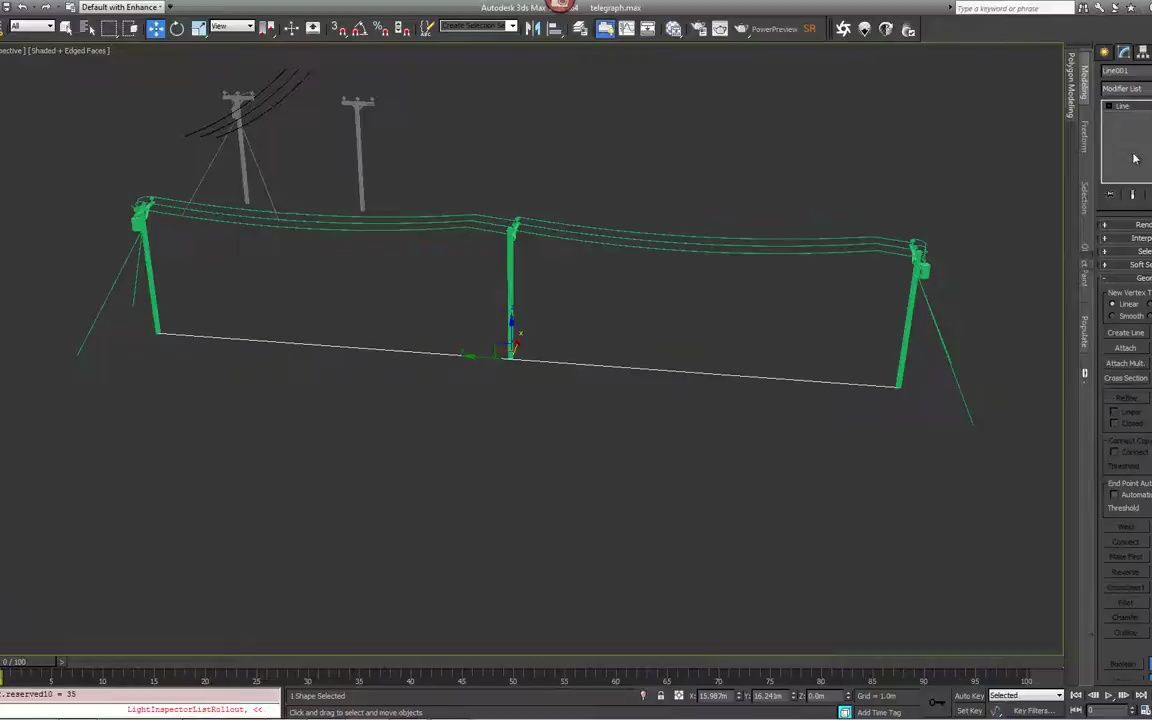1152x720 pixels.
Task: Click the X coordinate field
Action: pos(716,696)
